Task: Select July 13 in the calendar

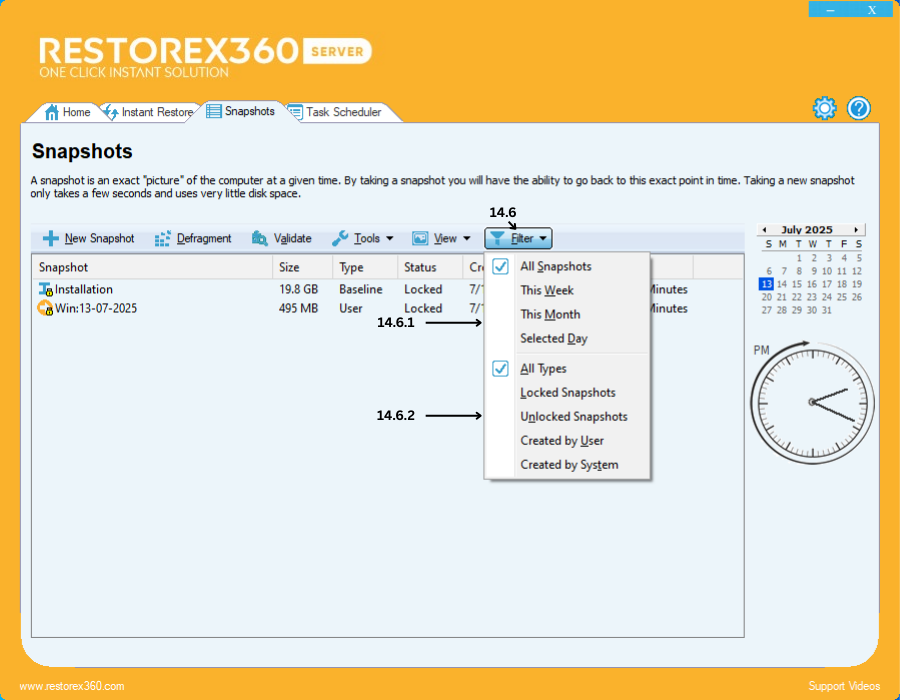Action: [x=766, y=284]
